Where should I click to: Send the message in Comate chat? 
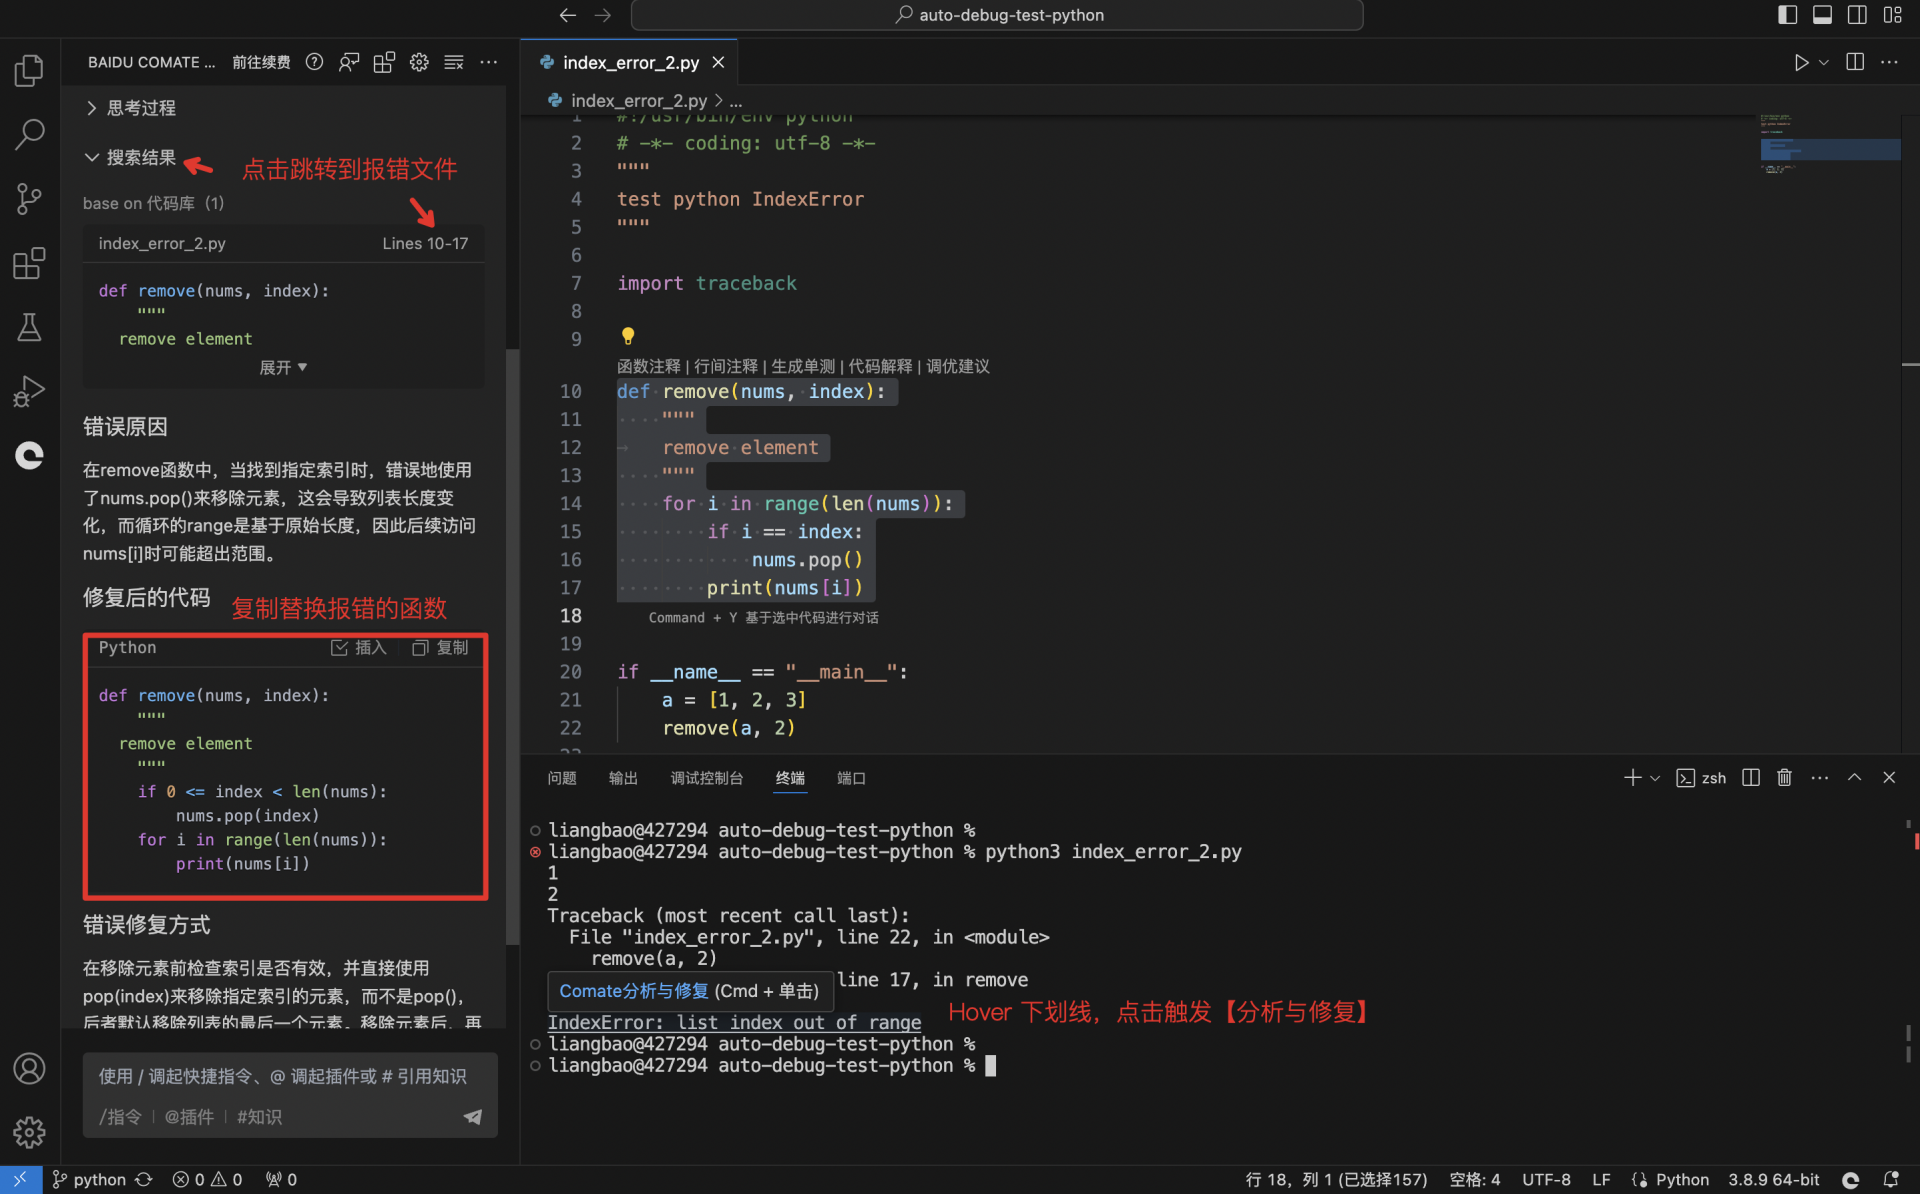[x=473, y=1117]
